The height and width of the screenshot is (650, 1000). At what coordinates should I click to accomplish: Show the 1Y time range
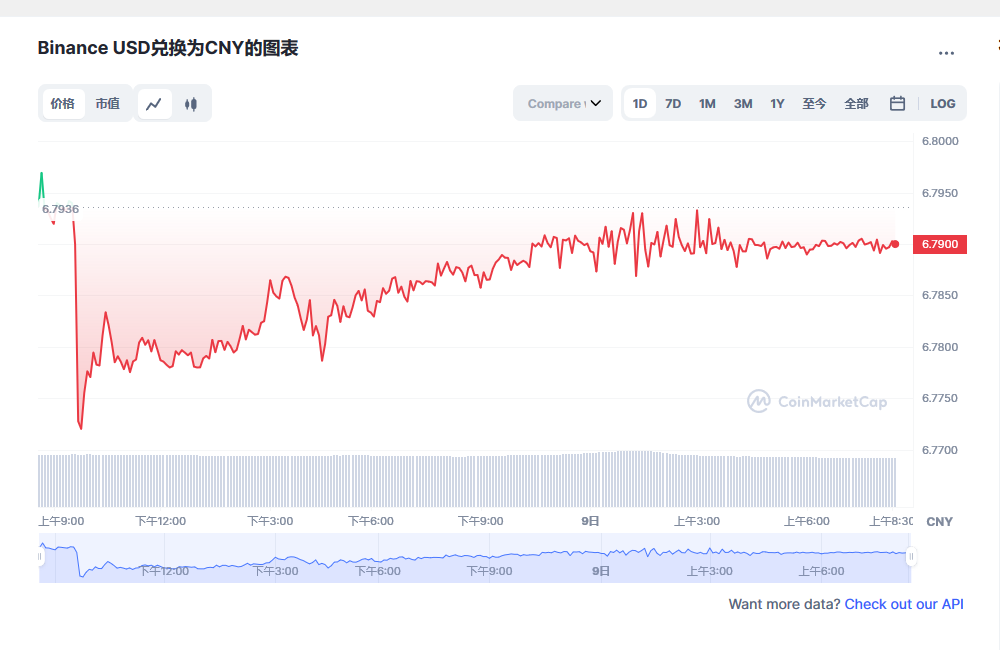[777, 103]
